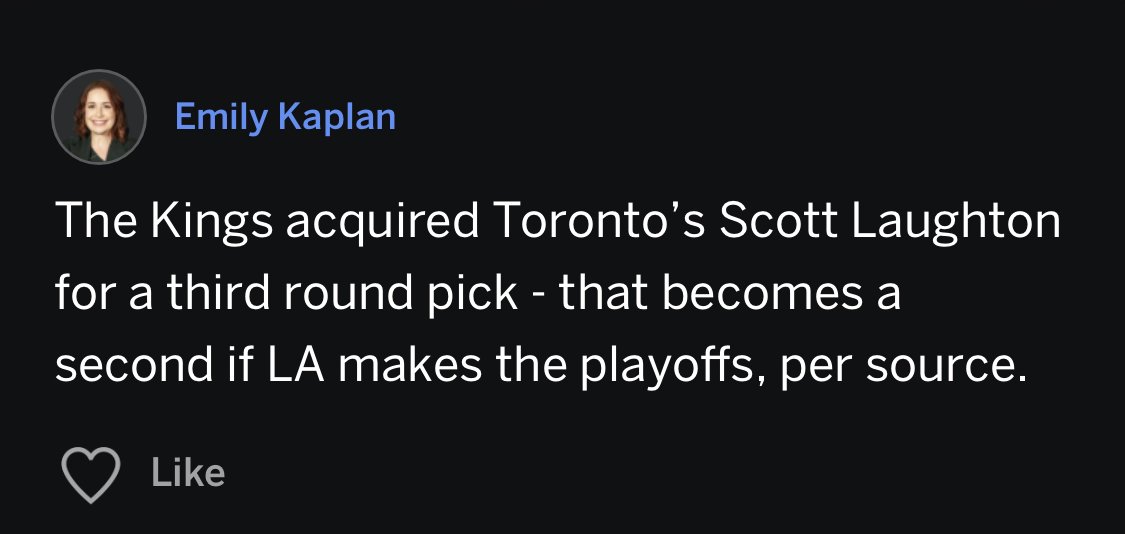This screenshot has width=1125, height=534.
Task: Click "Scott Laughton" in the post text
Action: click(x=890, y=221)
